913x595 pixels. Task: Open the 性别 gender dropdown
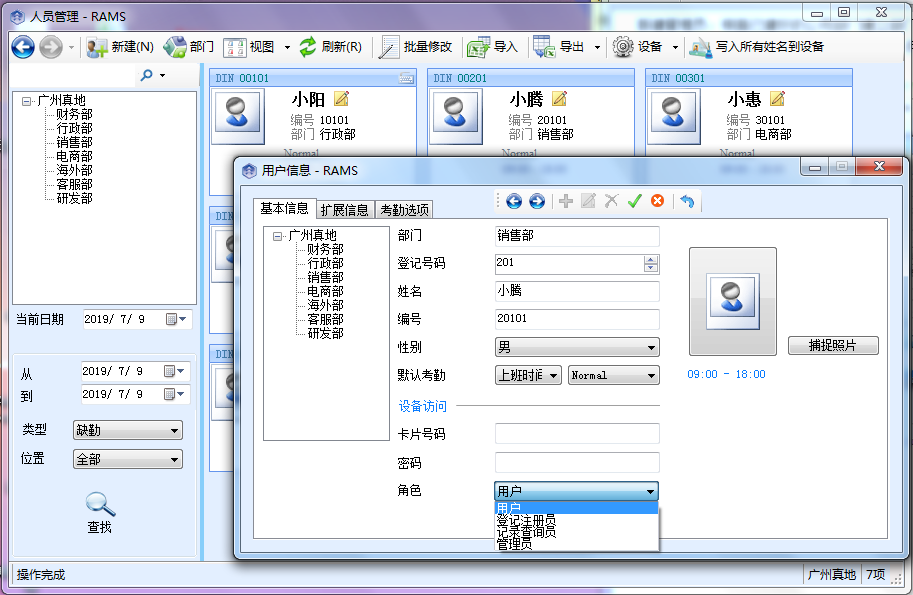pos(577,348)
